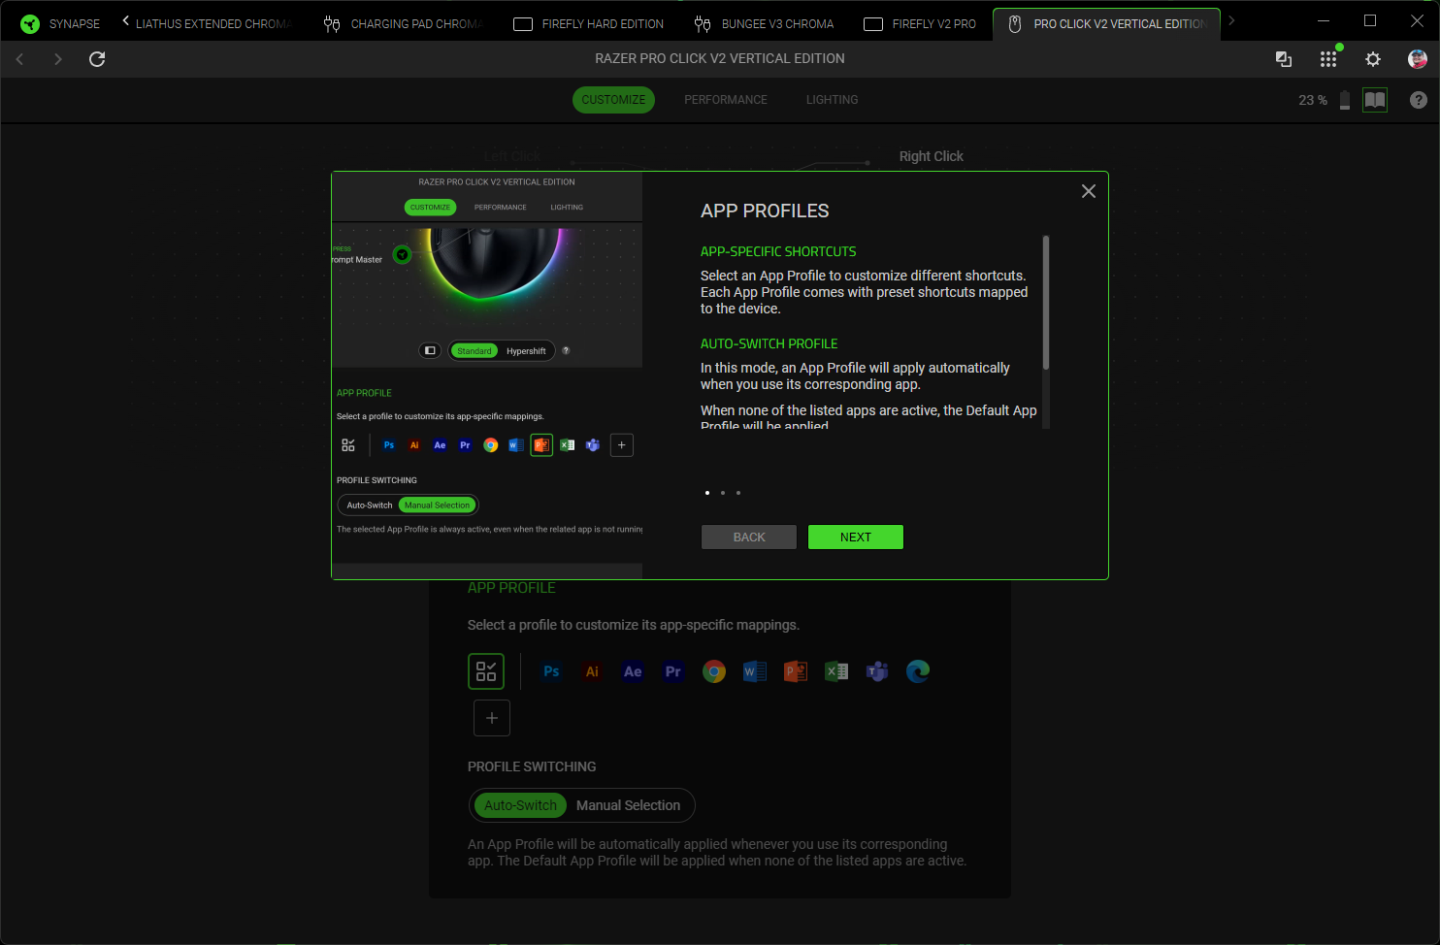
Task: Open the modules grid icon
Action: (x=1328, y=59)
